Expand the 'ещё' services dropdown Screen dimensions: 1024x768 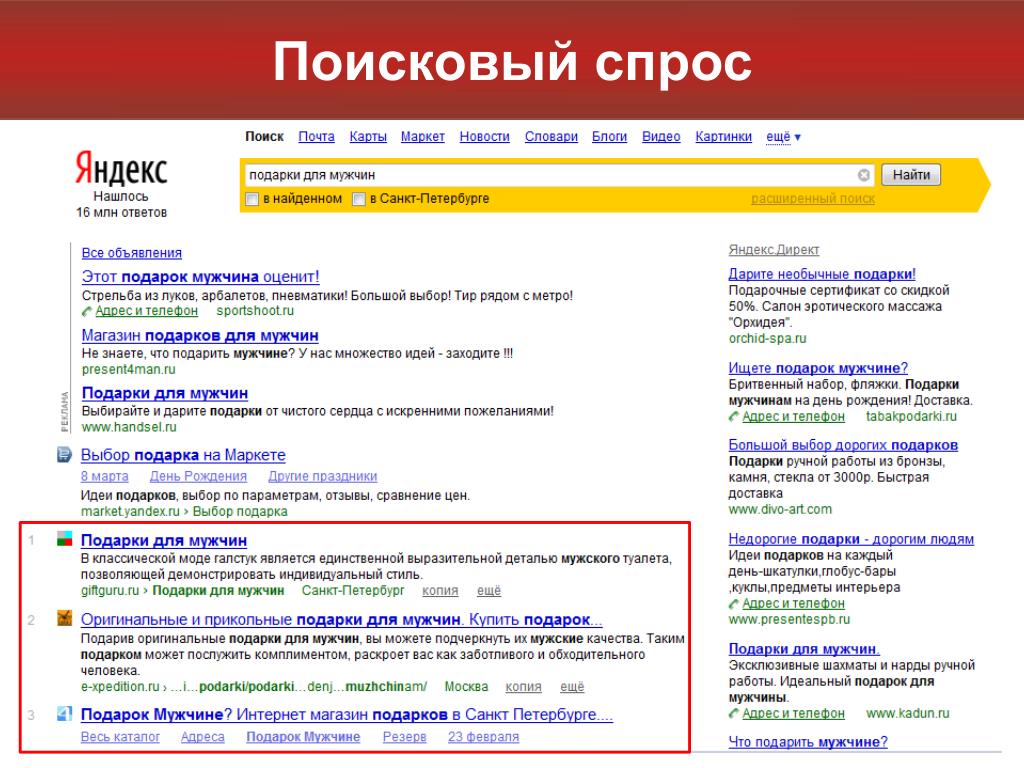[783, 136]
